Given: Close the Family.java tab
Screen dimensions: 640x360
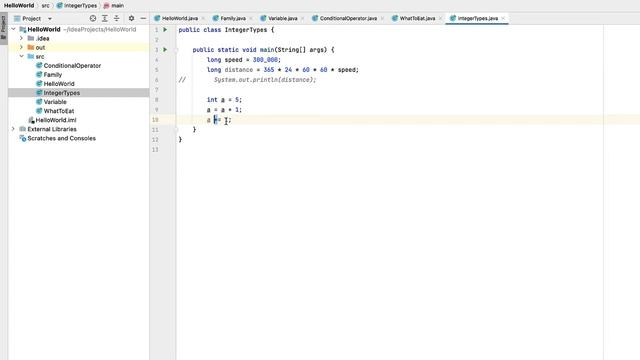Looking at the screenshot, I should [x=251, y=18].
